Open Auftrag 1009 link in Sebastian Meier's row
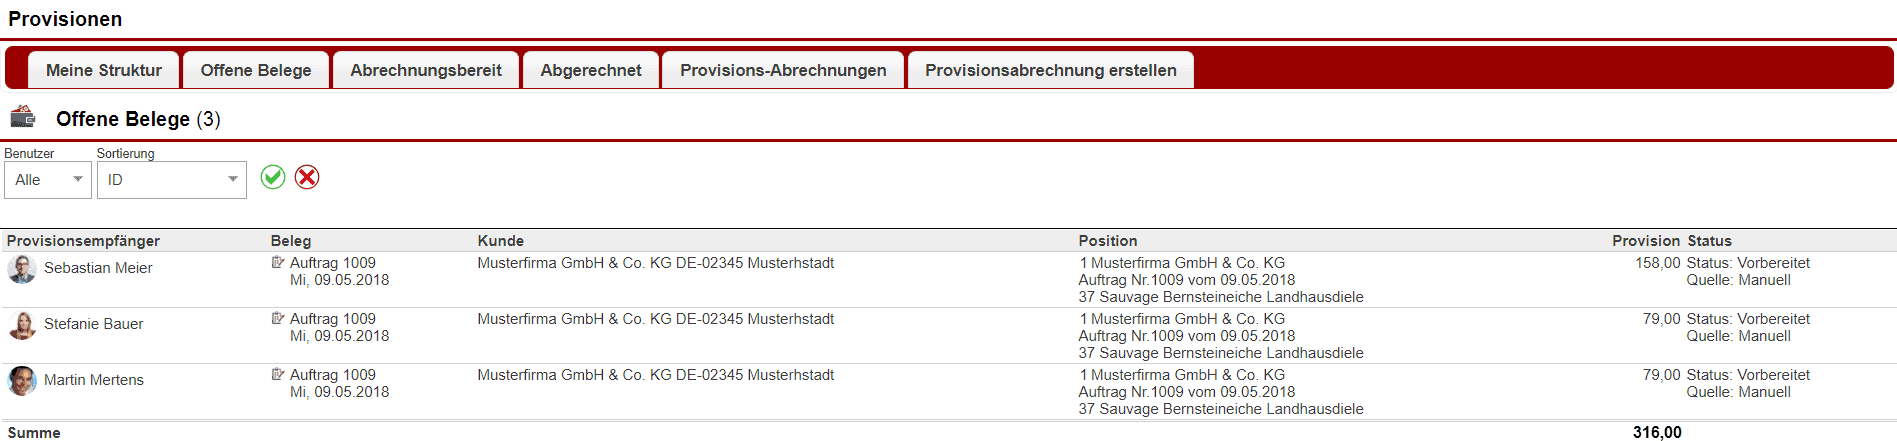This screenshot has height=441, width=1897. [333, 263]
